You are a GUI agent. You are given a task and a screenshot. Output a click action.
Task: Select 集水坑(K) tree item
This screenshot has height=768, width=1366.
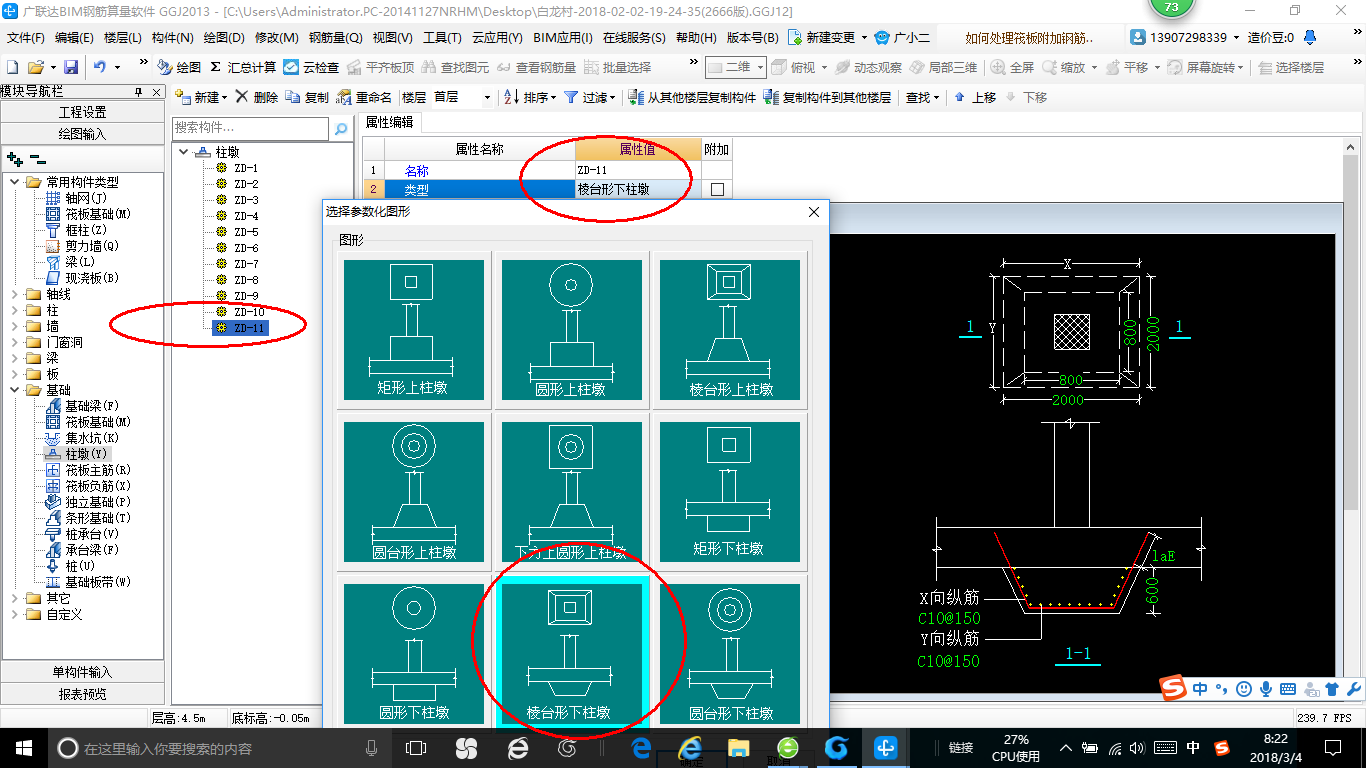83,438
